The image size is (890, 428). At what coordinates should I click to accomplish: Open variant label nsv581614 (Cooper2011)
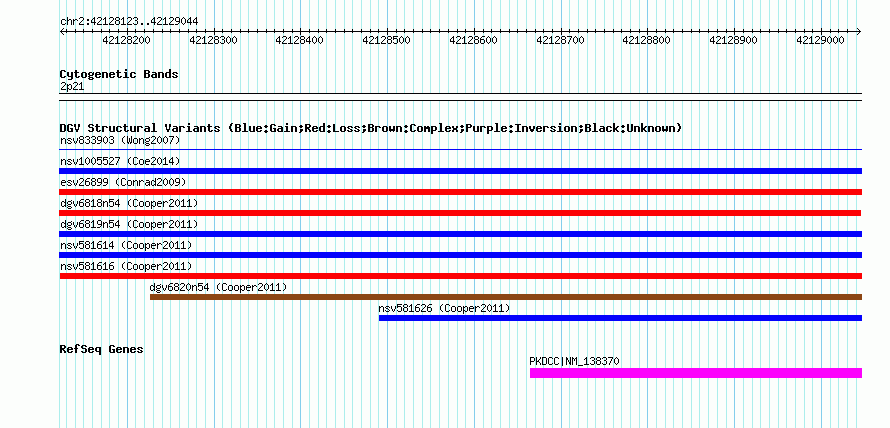[x=126, y=245]
